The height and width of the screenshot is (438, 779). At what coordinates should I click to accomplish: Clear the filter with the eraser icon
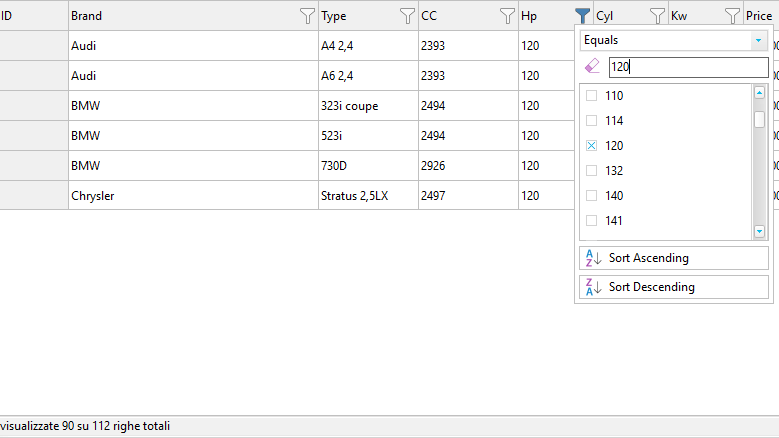pyautogui.click(x=592, y=67)
